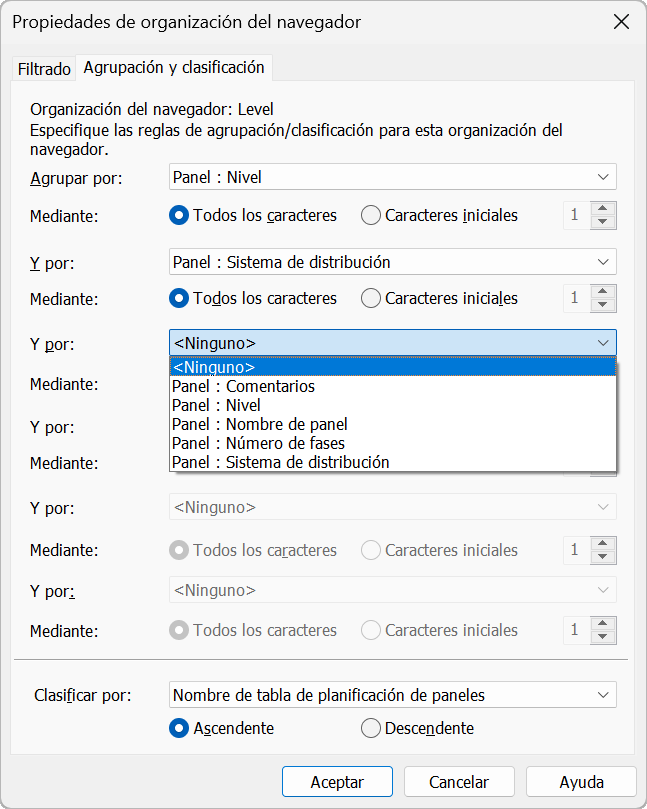Image resolution: width=647 pixels, height=809 pixels.
Task: Select Todos los caracteres under Agrupar por
Action: point(180,215)
